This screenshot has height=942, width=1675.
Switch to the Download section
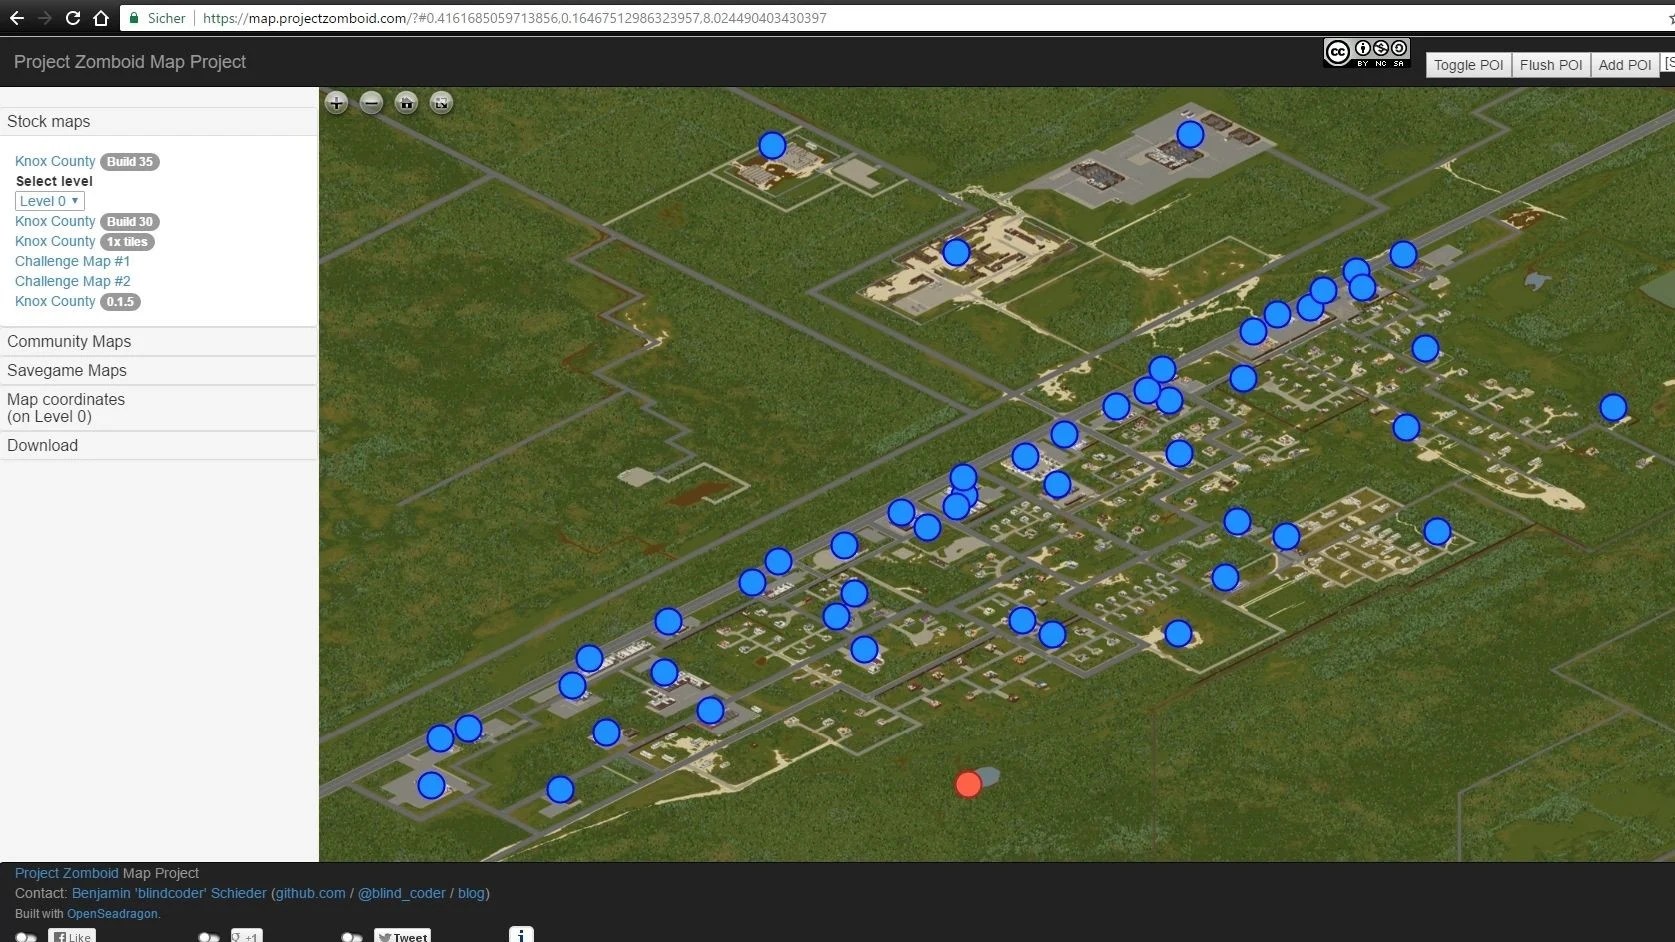42,445
